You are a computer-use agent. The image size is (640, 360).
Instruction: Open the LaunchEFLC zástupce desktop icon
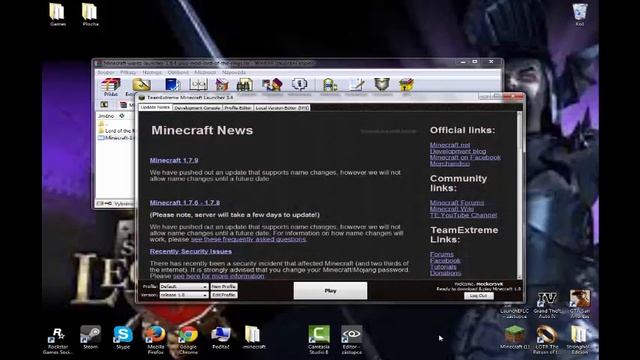[x=514, y=311]
